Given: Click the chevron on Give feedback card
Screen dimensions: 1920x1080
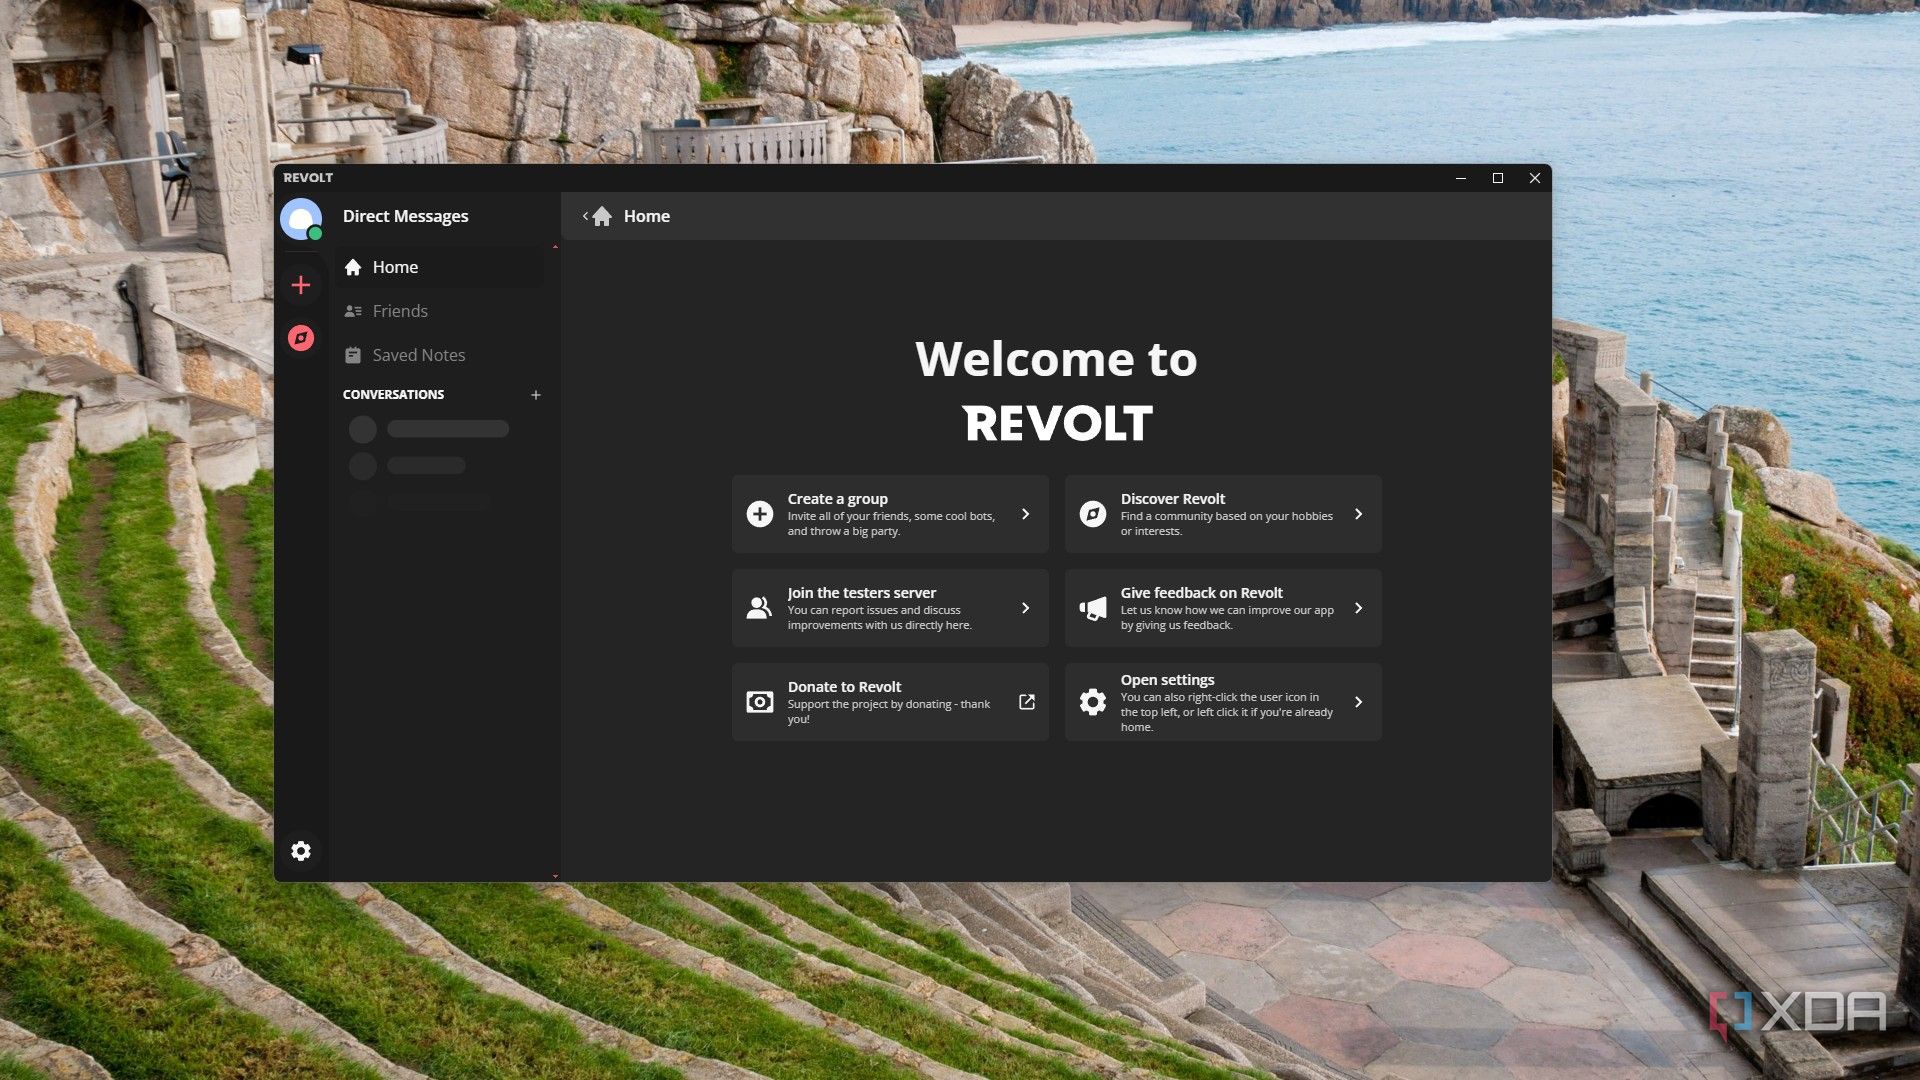Looking at the screenshot, I should click(x=1359, y=608).
